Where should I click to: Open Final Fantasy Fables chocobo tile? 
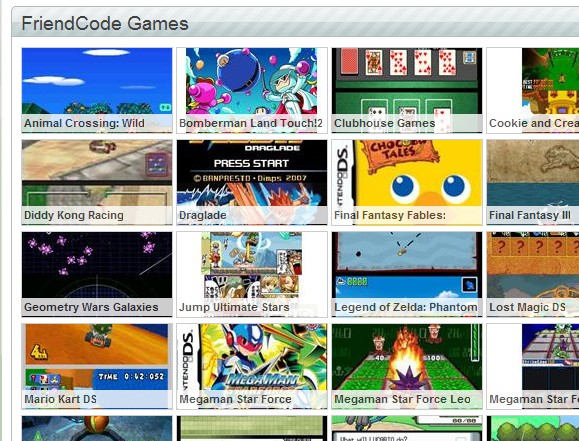(407, 182)
